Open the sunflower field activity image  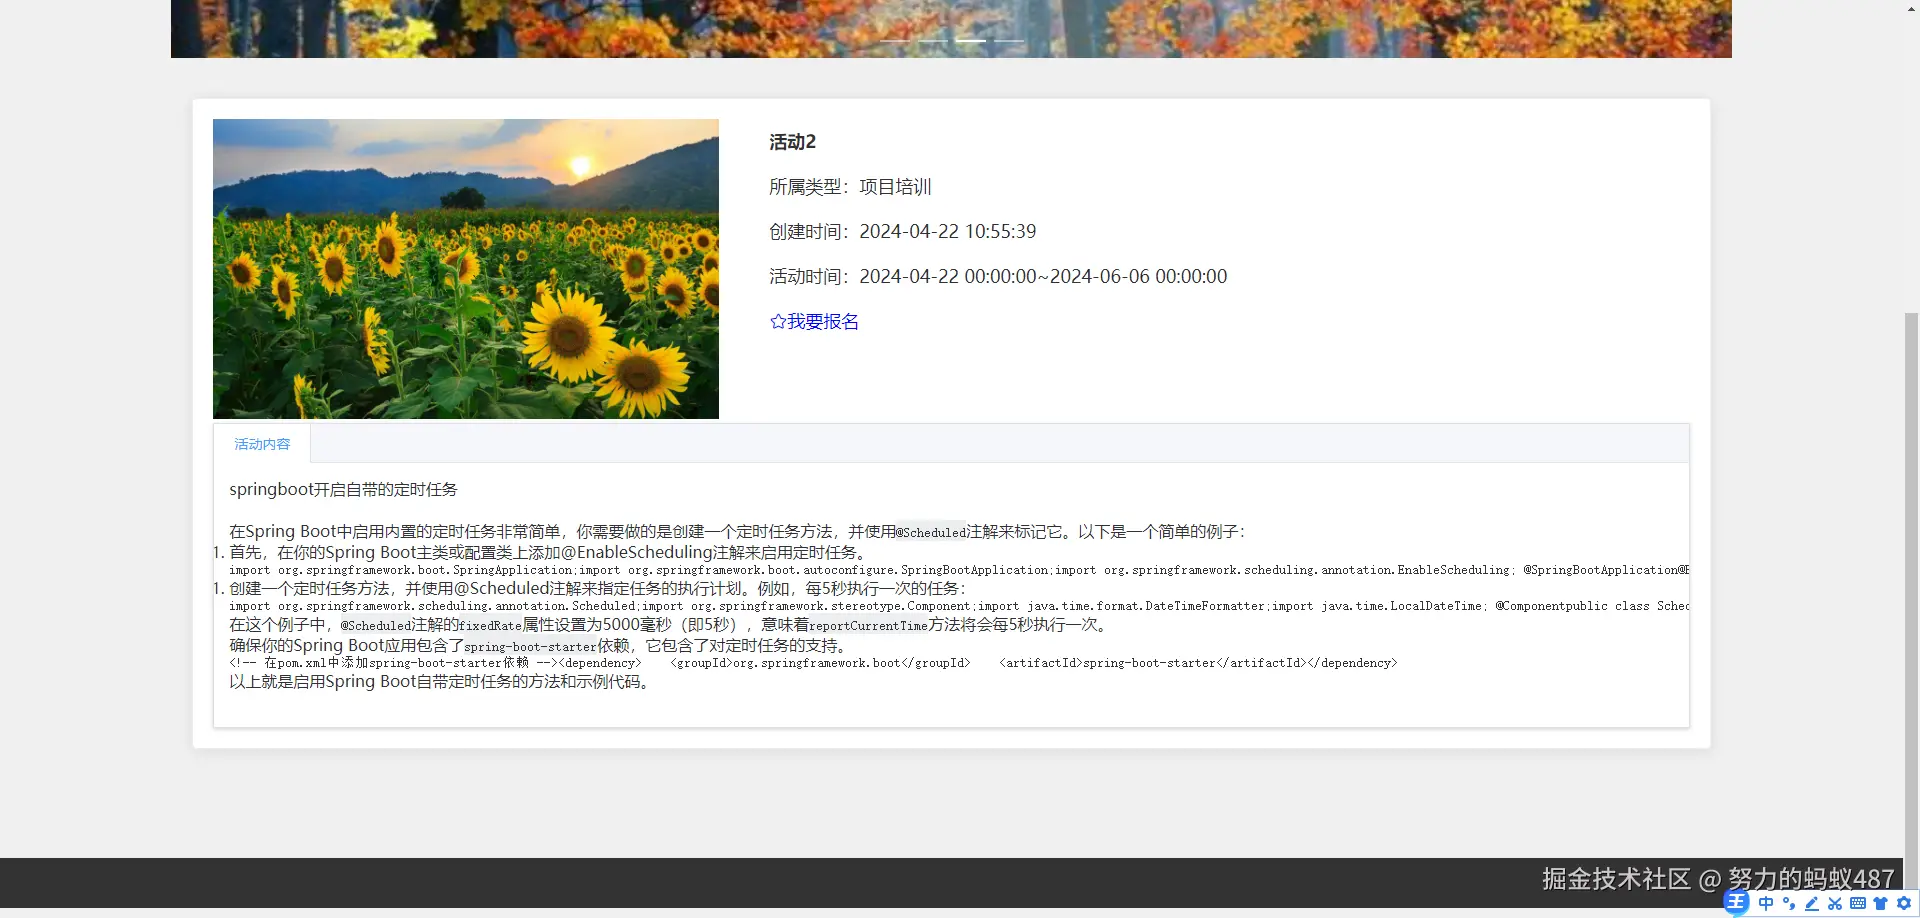pos(465,268)
